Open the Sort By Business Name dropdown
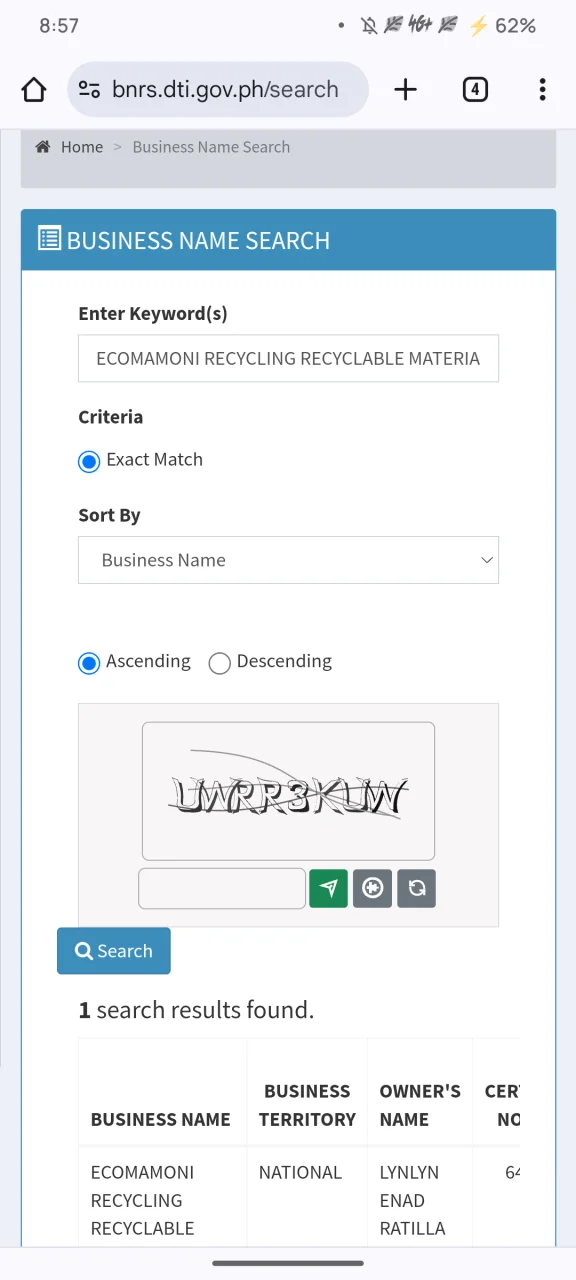 pyautogui.click(x=288, y=560)
